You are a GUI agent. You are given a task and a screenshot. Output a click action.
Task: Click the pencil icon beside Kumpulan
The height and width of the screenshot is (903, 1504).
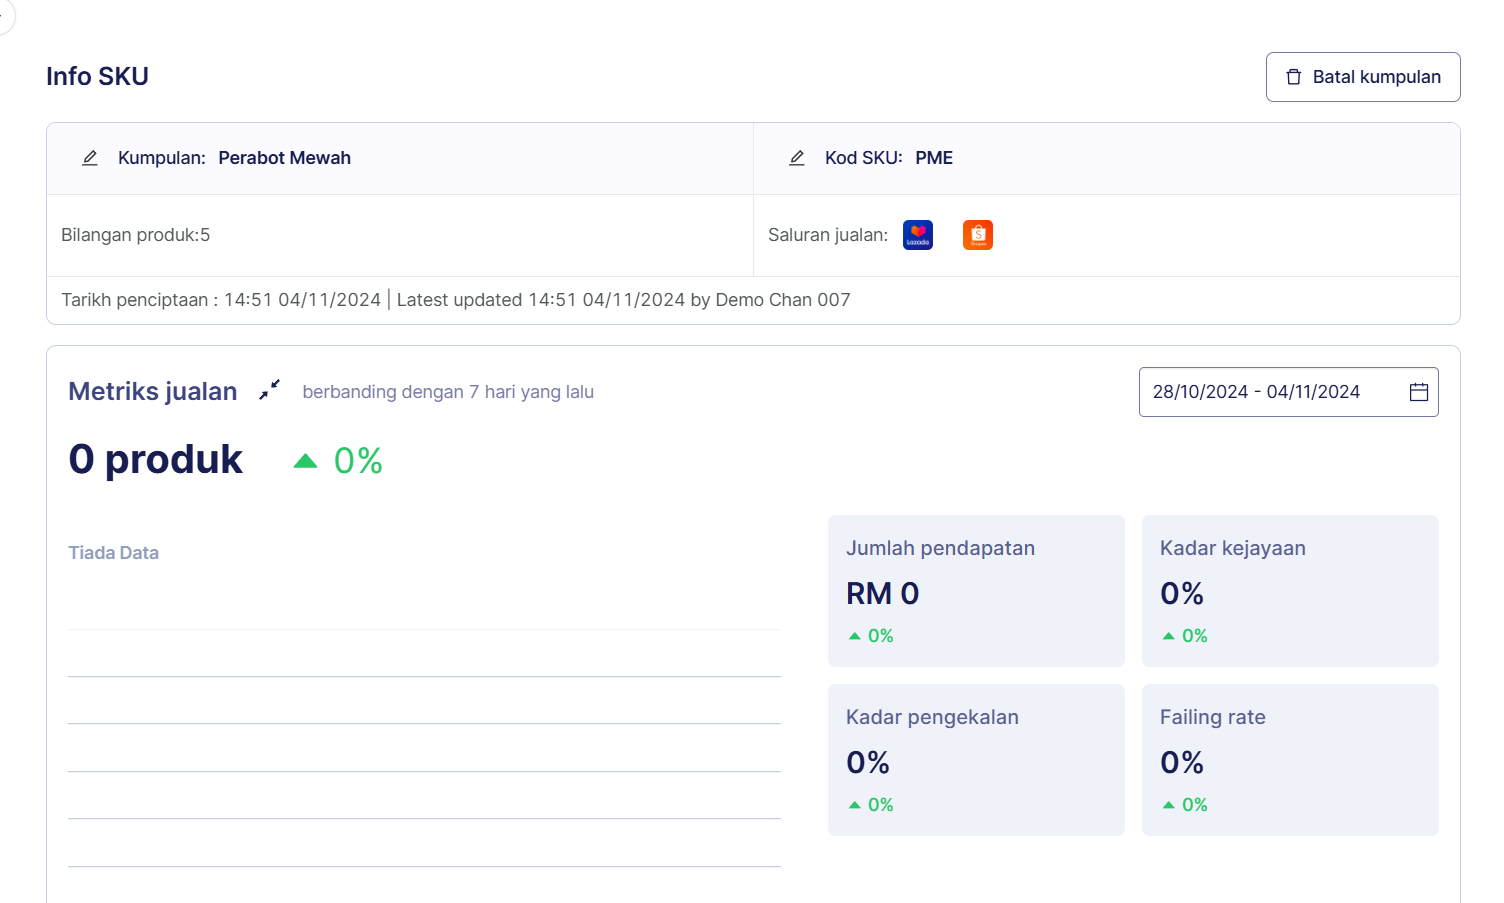pyautogui.click(x=90, y=158)
